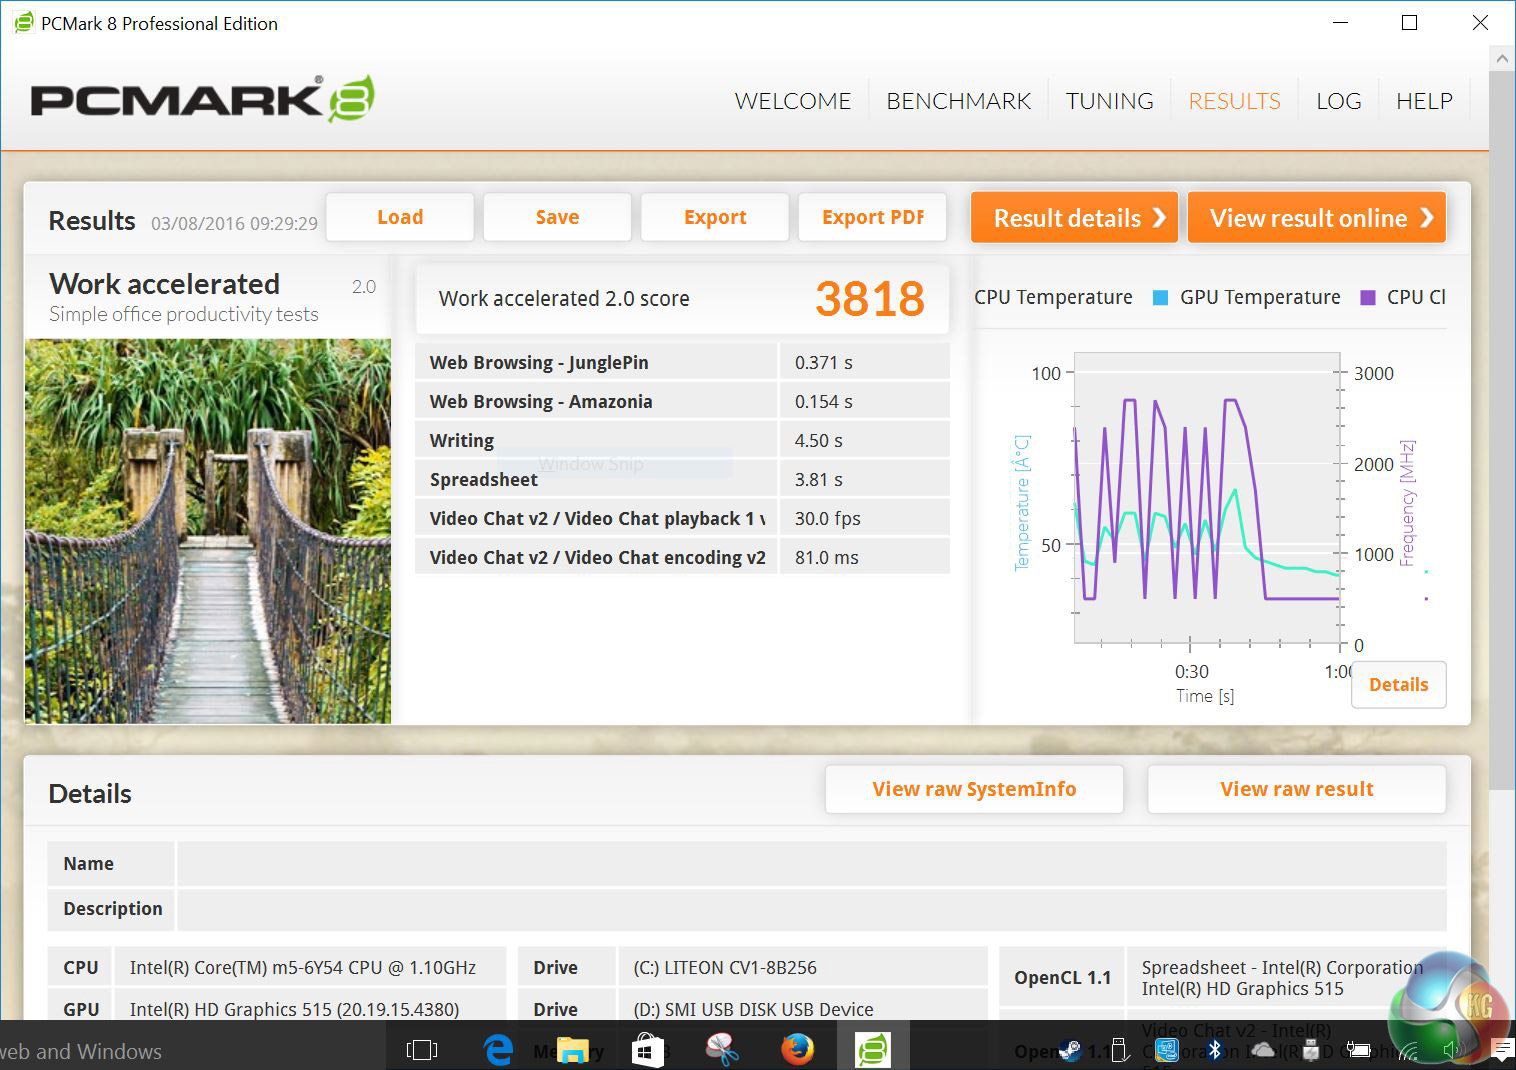Select the Video Chat playback row
Screen dimensions: 1516x1070
pos(682,518)
